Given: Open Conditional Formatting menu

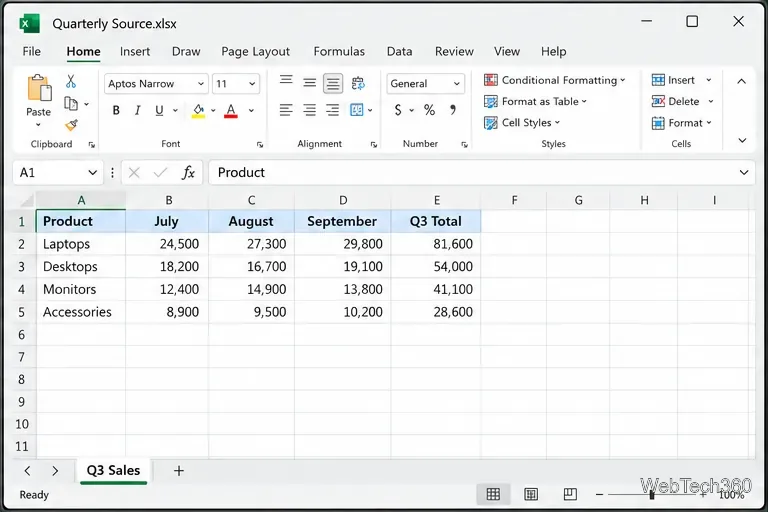Looking at the screenshot, I should (x=554, y=80).
